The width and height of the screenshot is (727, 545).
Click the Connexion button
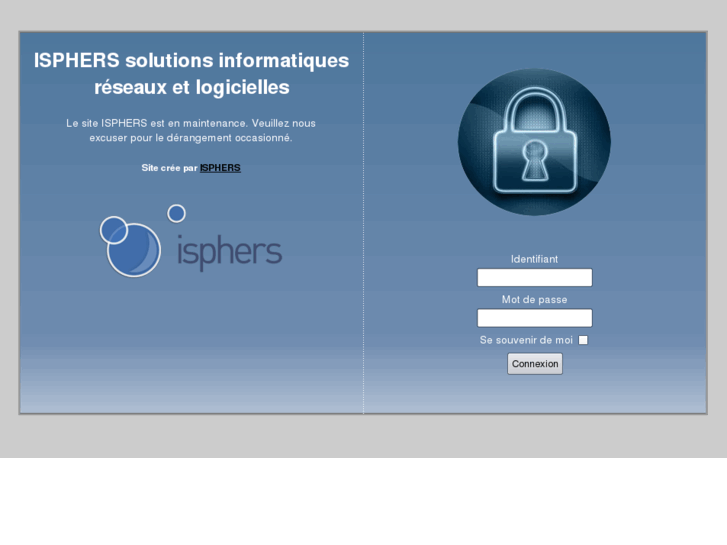535,364
